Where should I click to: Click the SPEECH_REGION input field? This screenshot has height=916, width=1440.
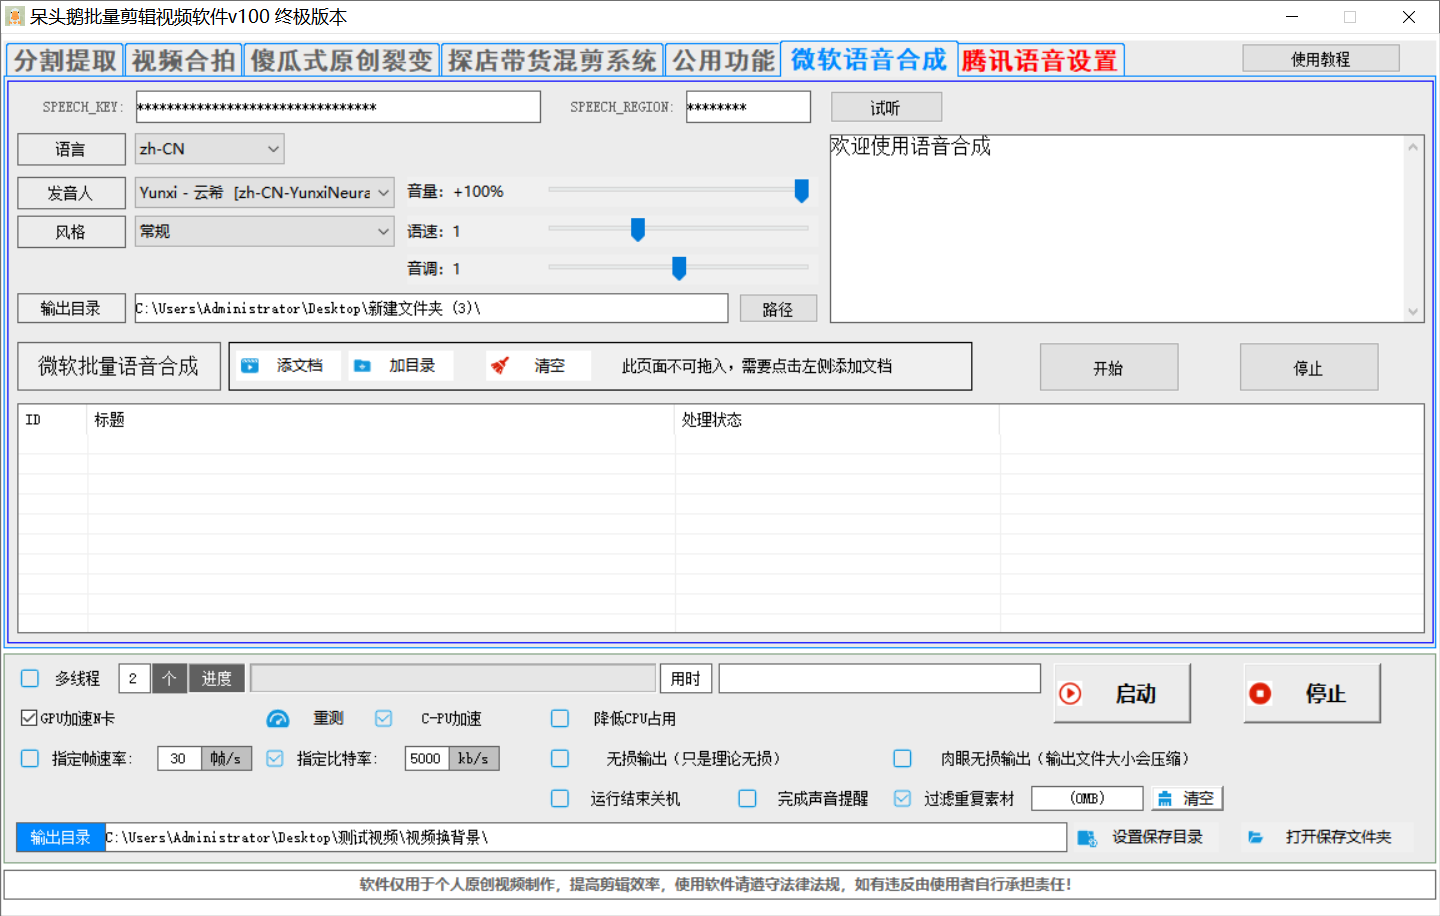tap(748, 107)
